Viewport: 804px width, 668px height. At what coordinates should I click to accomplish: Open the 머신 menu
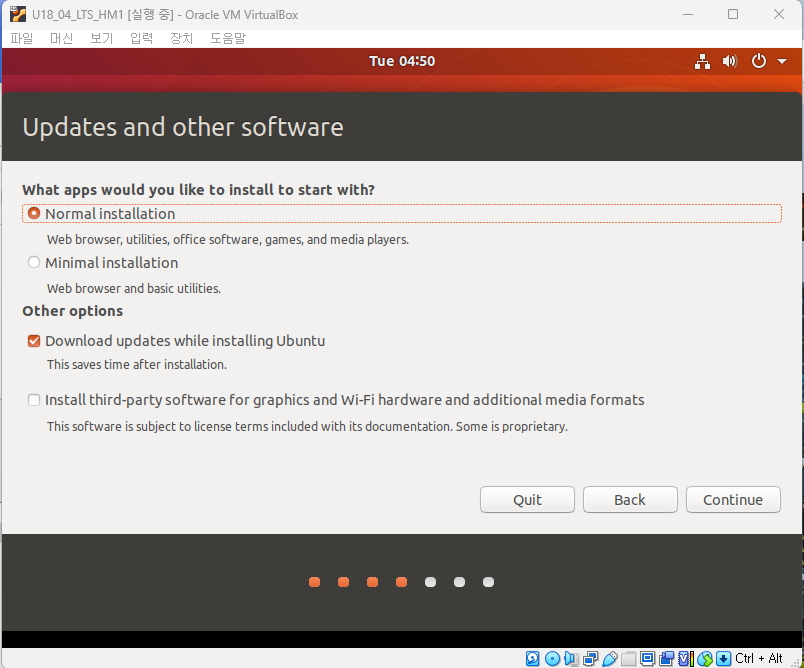[62, 38]
